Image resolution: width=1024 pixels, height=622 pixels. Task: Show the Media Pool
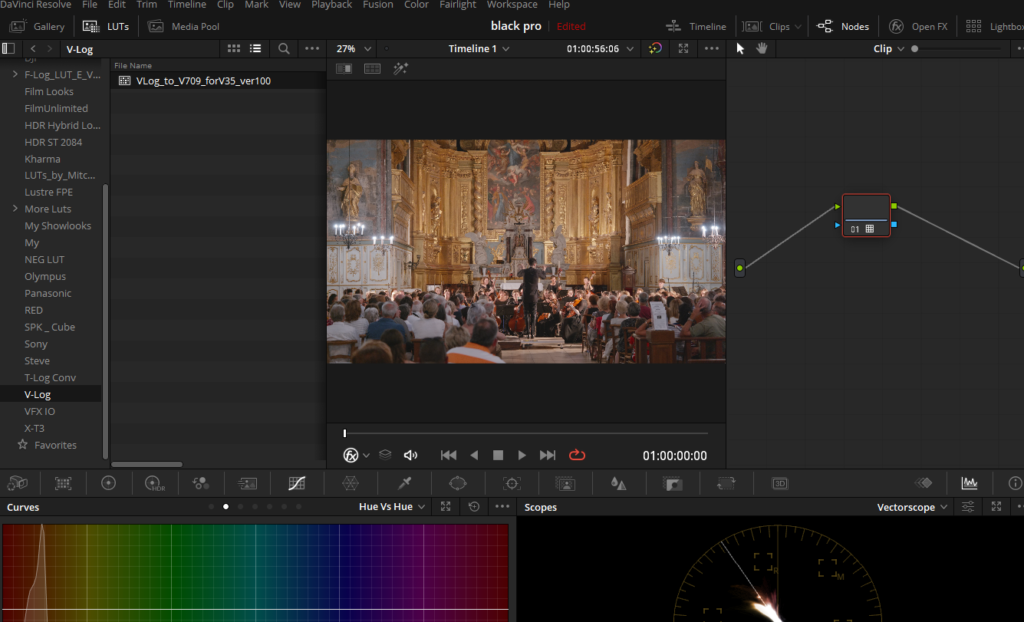(184, 26)
